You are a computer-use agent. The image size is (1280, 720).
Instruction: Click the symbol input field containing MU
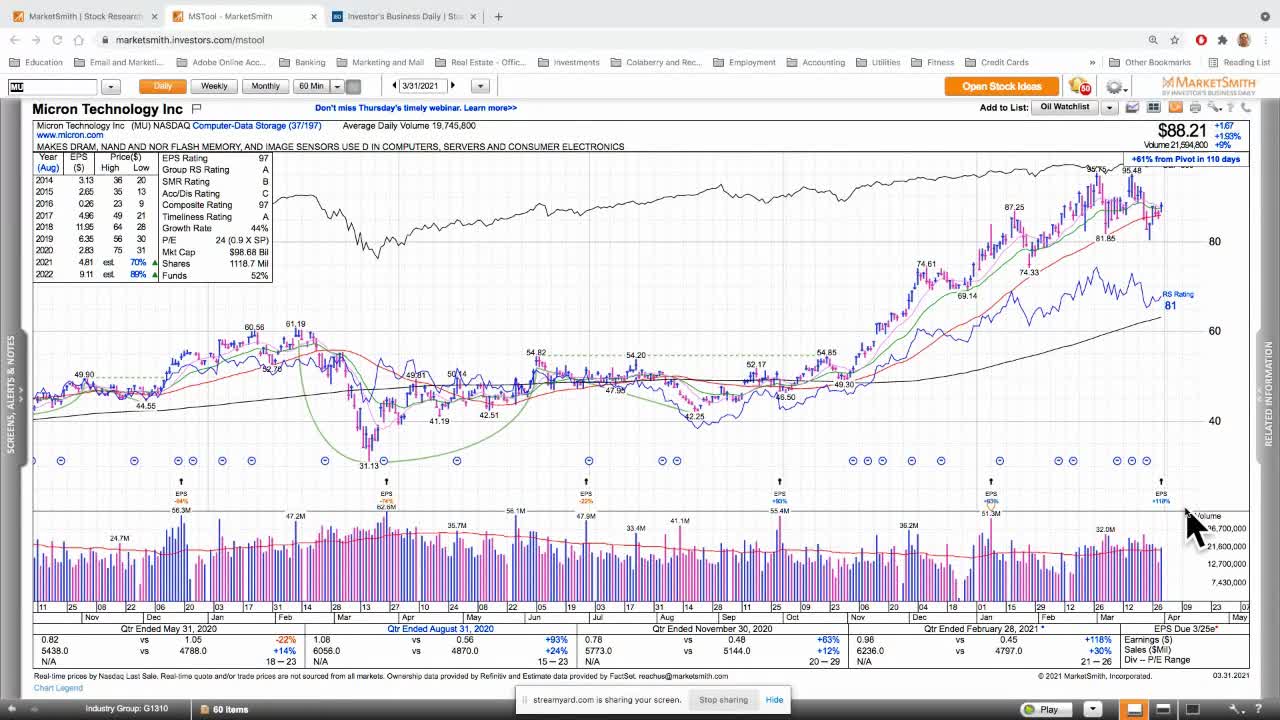tap(54, 87)
